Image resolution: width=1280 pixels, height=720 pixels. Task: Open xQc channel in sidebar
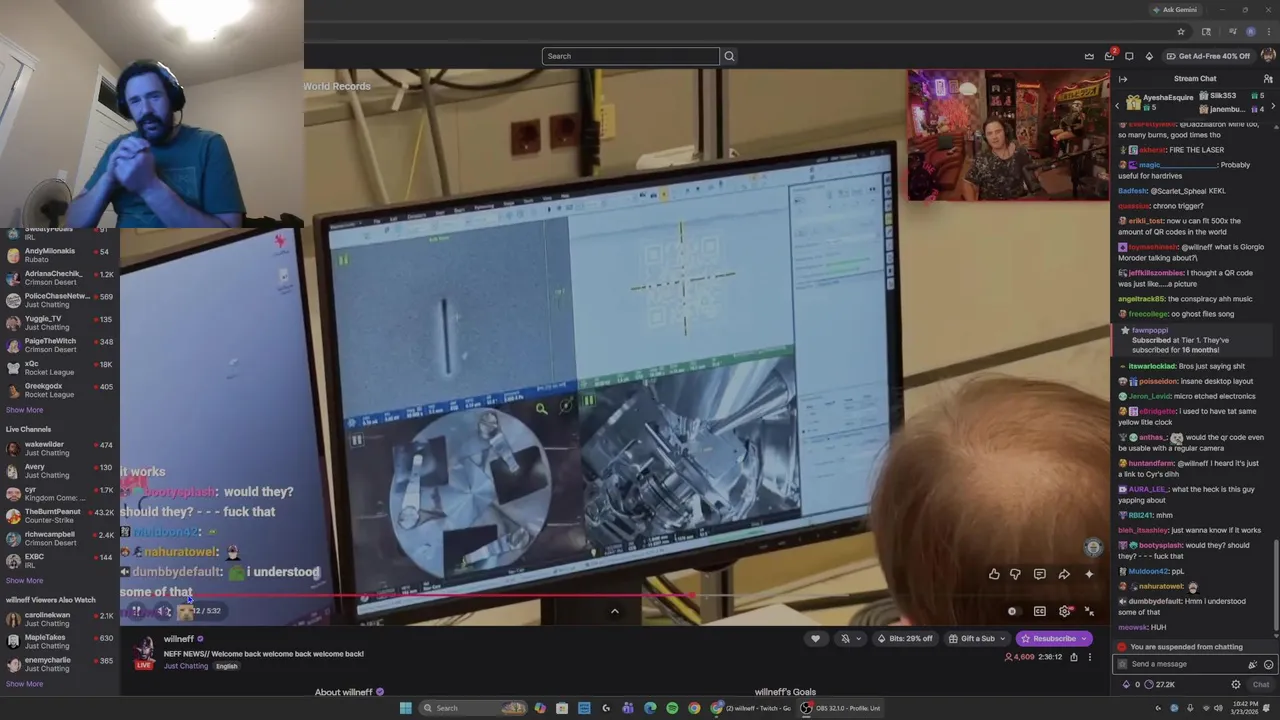tap(58, 368)
